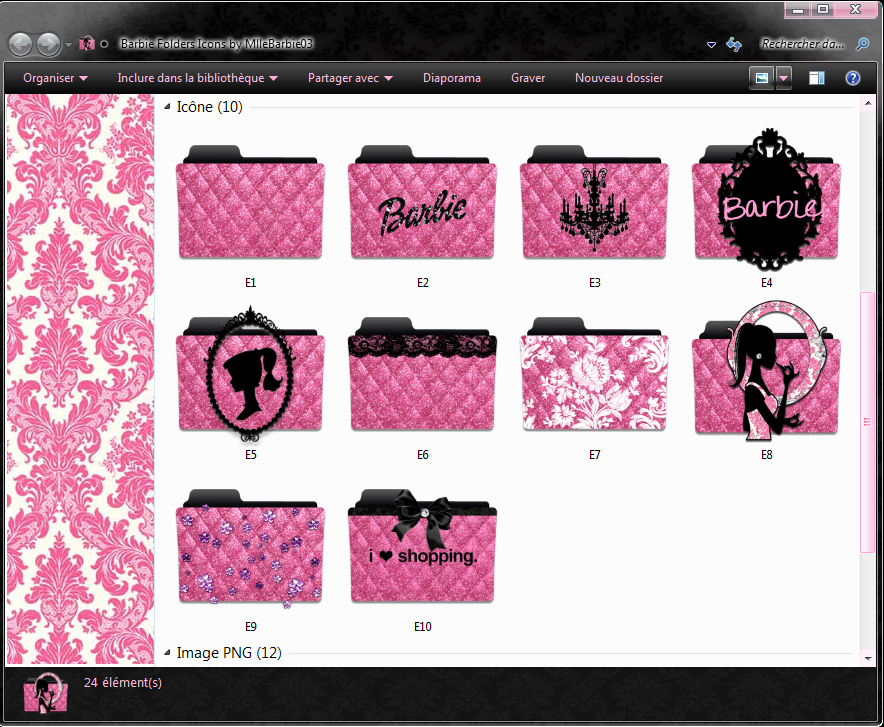Select the plain pink folder icon E1
Screen dimensions: 884x727
click(250, 202)
